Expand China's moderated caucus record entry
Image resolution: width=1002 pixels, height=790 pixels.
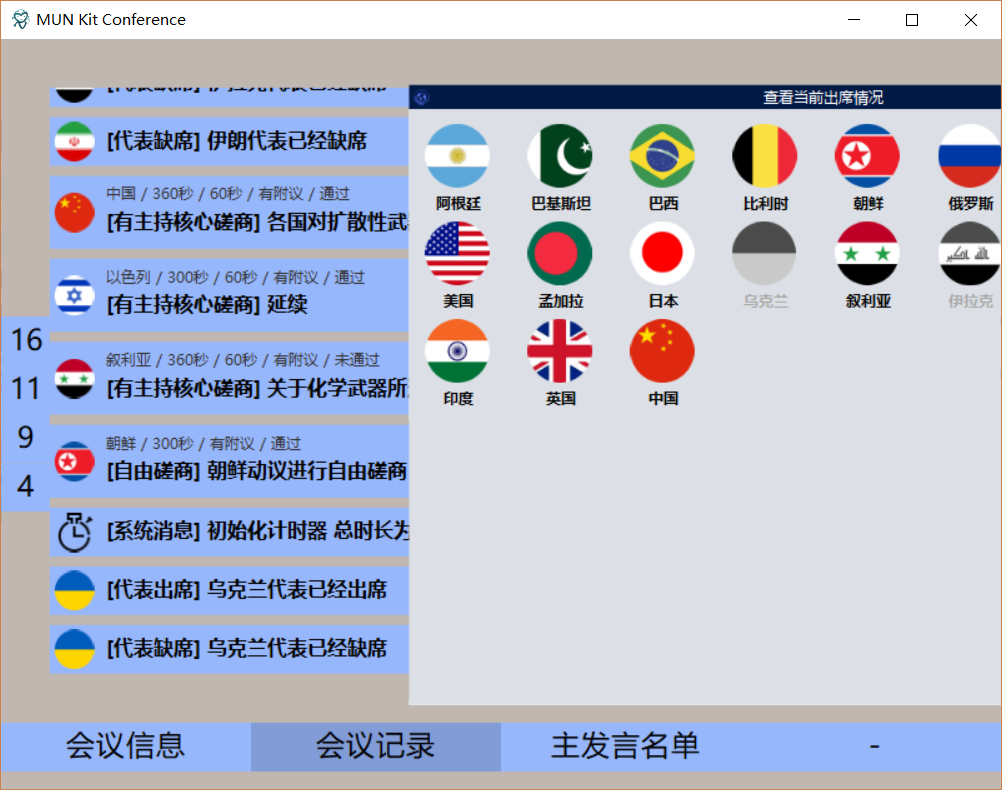tap(230, 212)
